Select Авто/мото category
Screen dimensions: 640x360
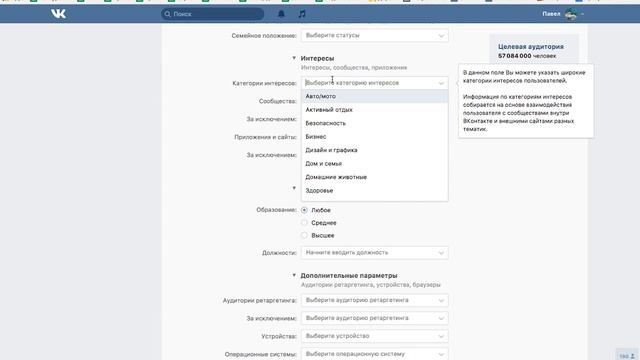[374, 96]
